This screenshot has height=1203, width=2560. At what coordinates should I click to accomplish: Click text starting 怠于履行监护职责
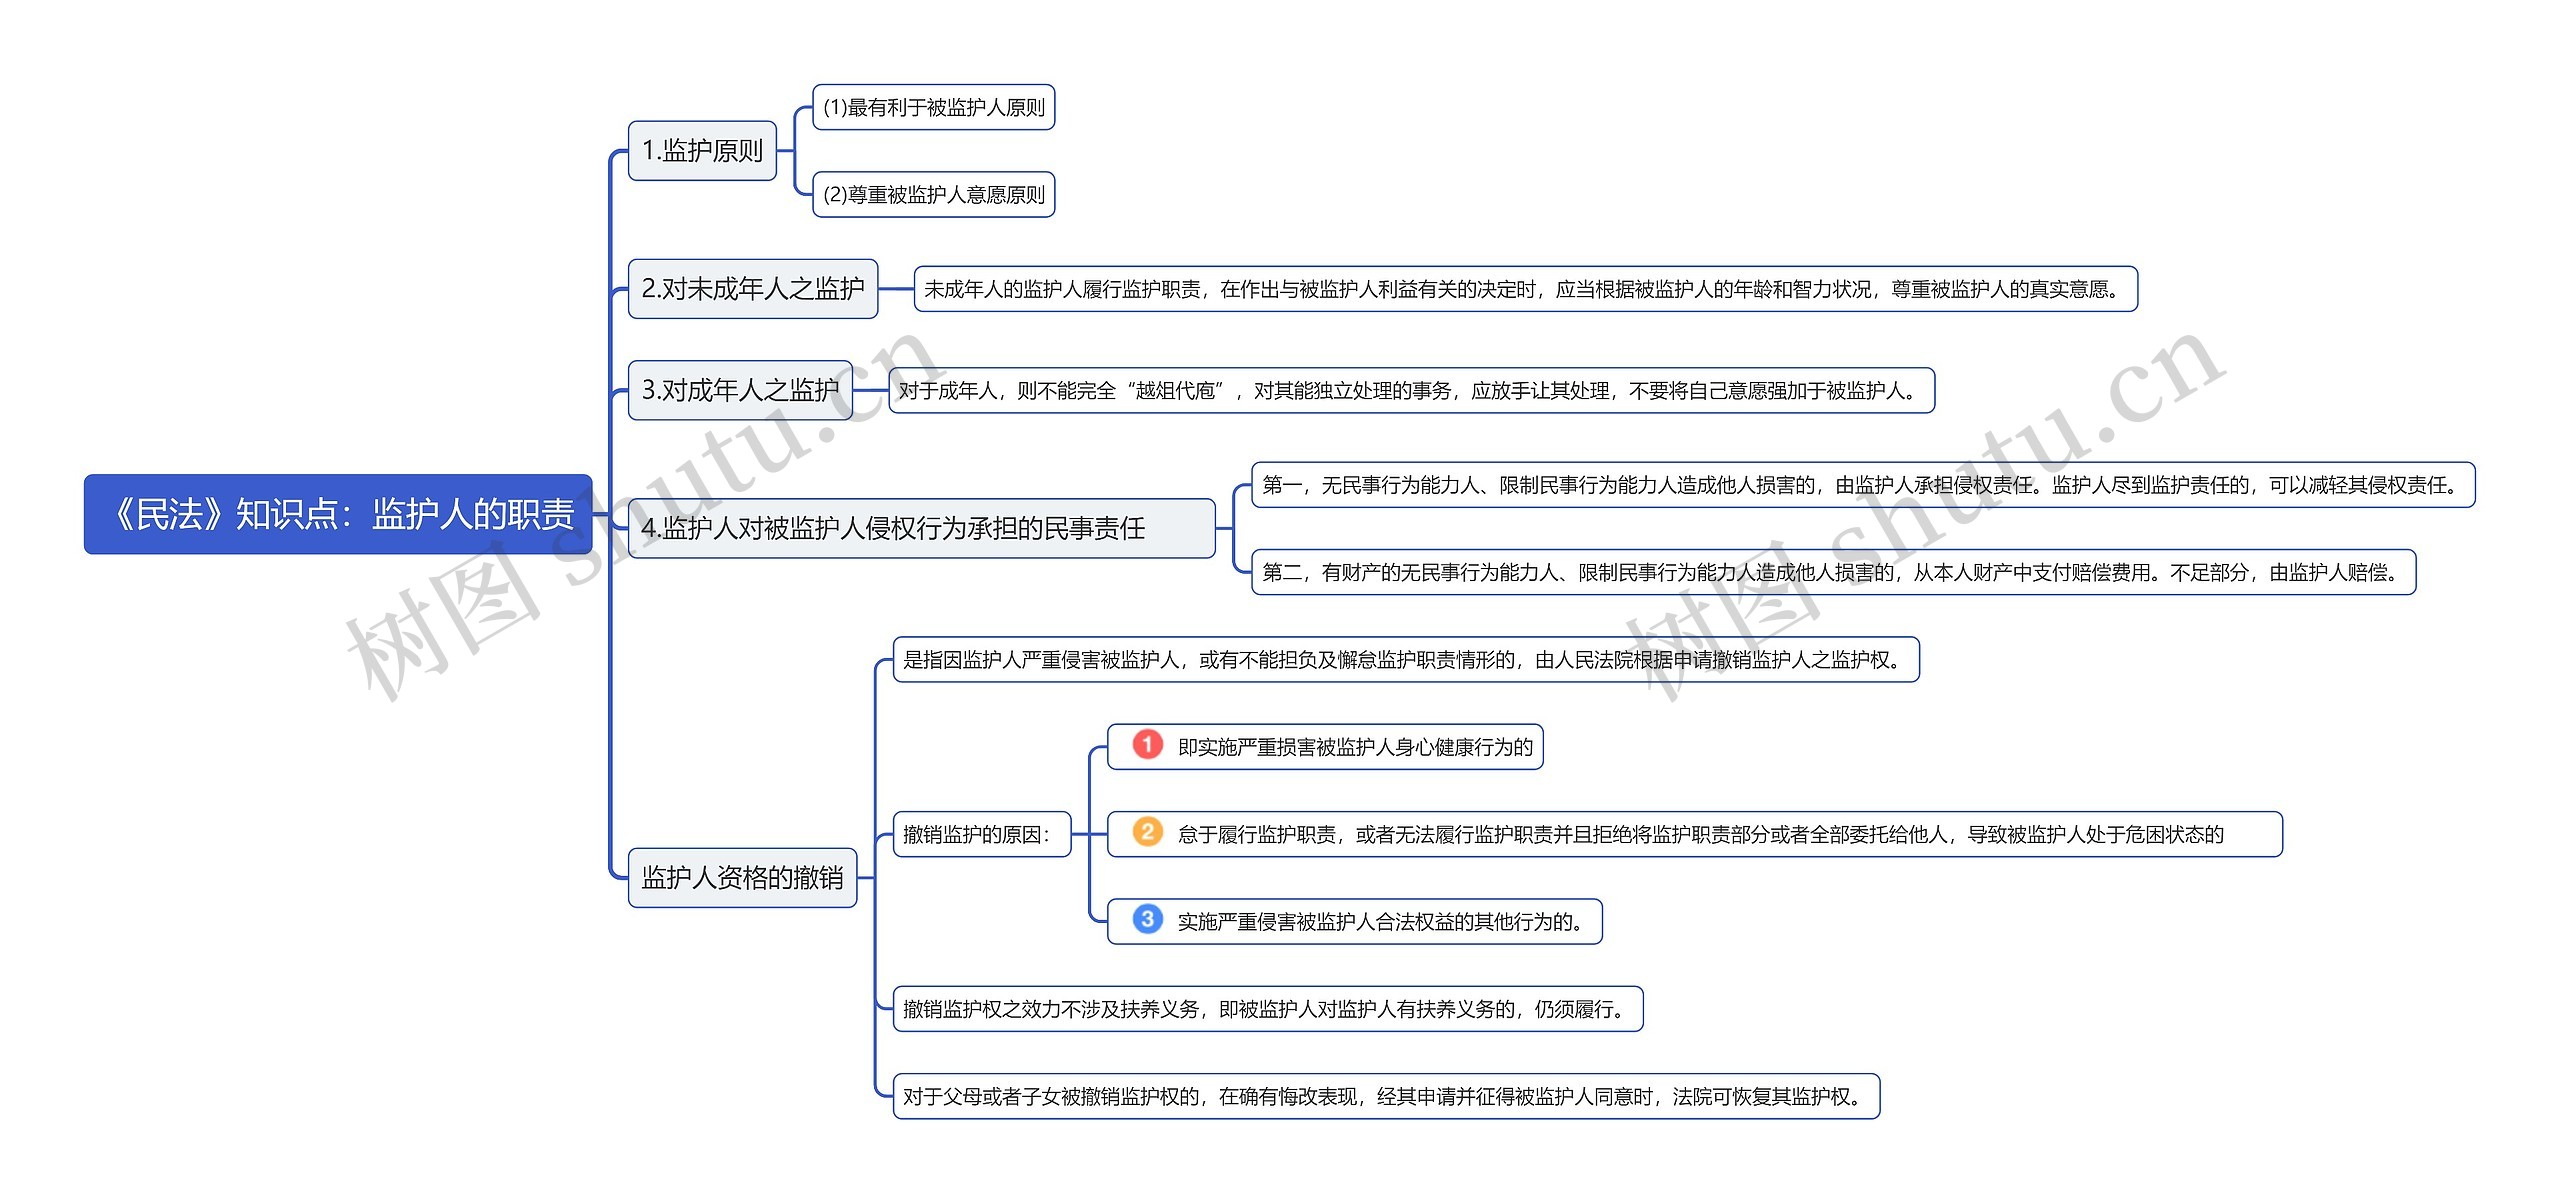click(x=1700, y=834)
